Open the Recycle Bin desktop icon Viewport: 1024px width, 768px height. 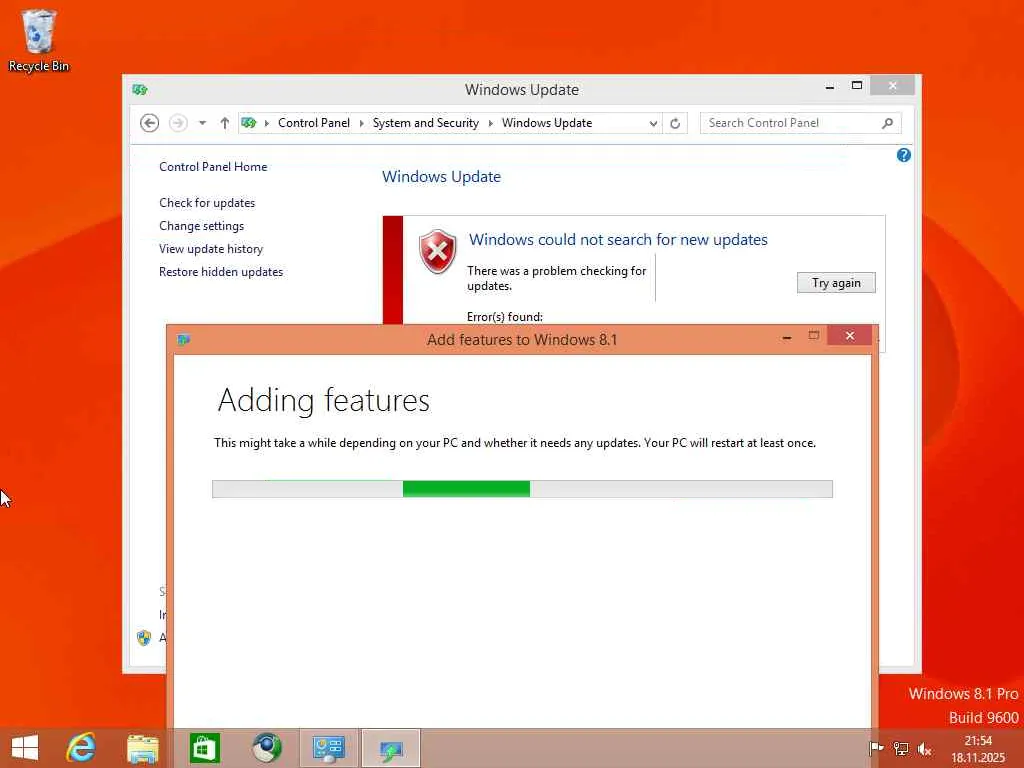(39, 40)
